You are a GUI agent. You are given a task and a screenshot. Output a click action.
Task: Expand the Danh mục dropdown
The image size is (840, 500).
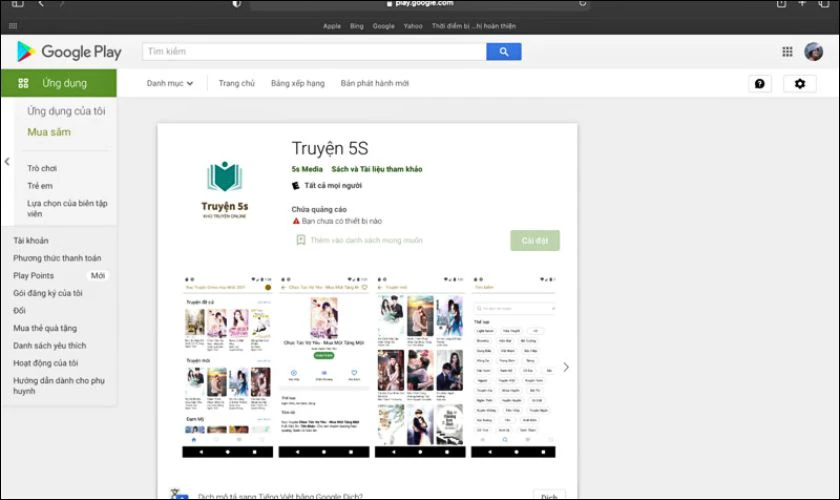170,83
